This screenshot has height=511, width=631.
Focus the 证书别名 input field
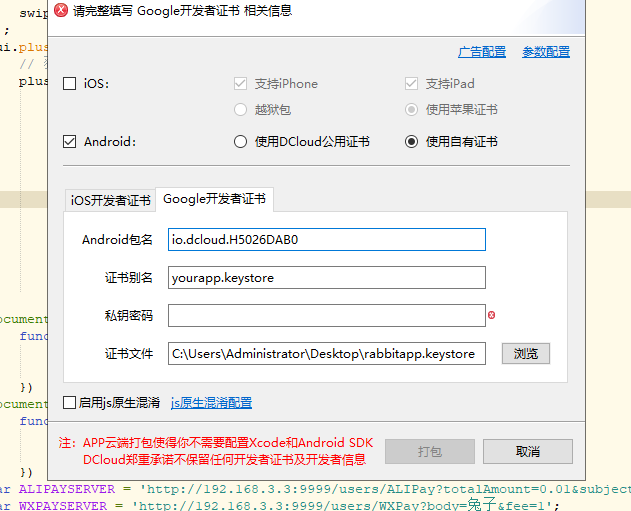pyautogui.click(x=327, y=278)
